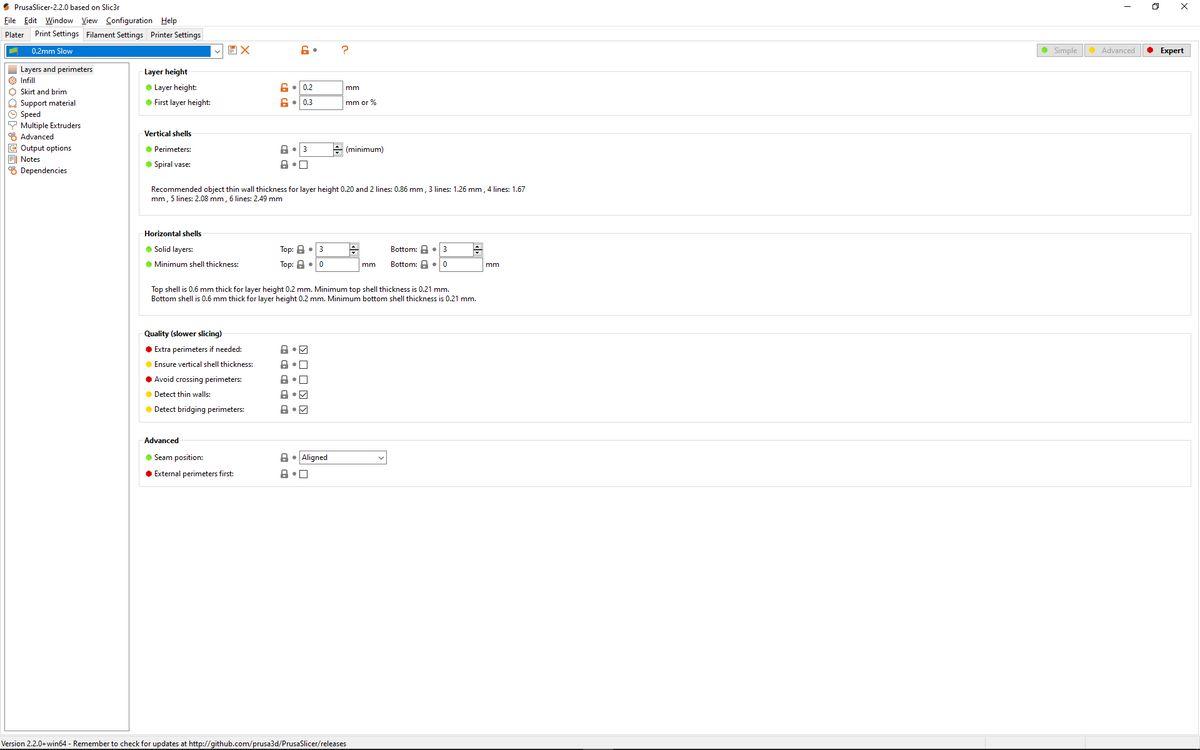Click the Multiple Extruders funnel icon in the sidebar
The width and height of the screenshot is (1200, 750).
[x=12, y=125]
